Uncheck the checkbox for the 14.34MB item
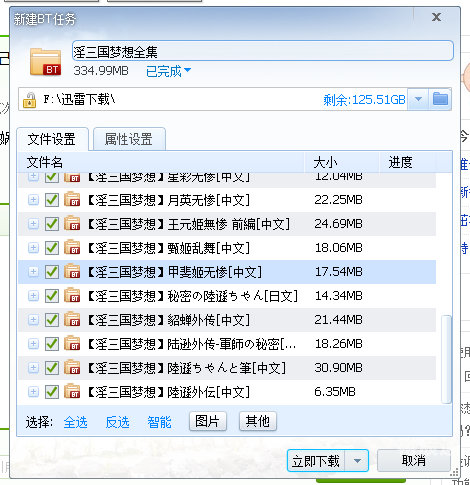 click(52, 296)
